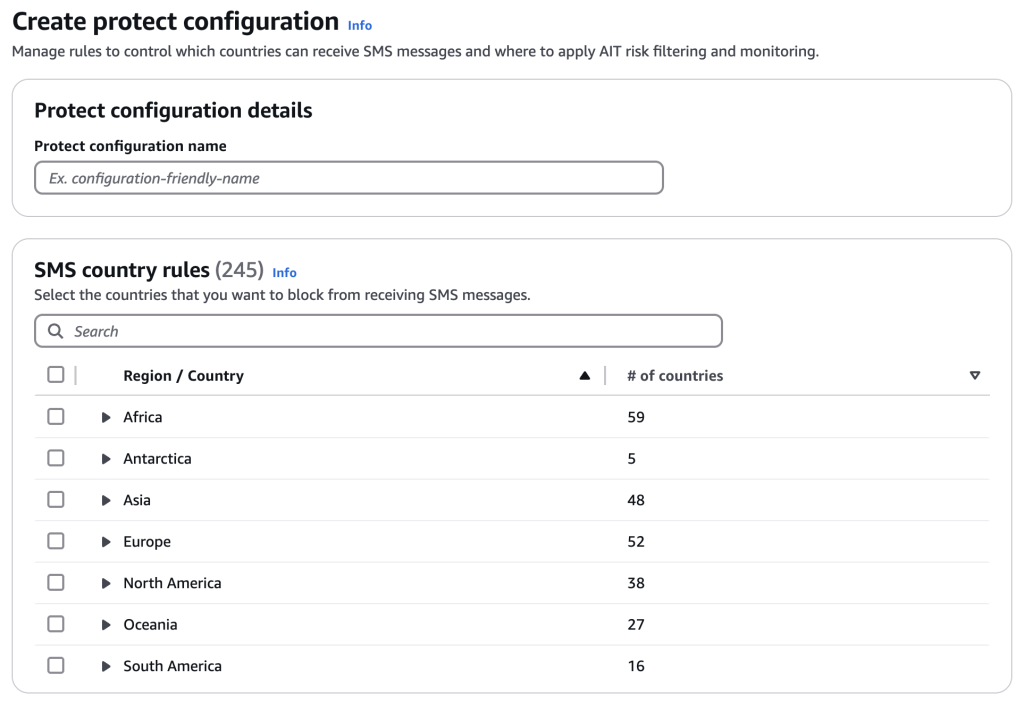Open Info link next to page title
Screen dimensions: 1024x702
(x=360, y=25)
